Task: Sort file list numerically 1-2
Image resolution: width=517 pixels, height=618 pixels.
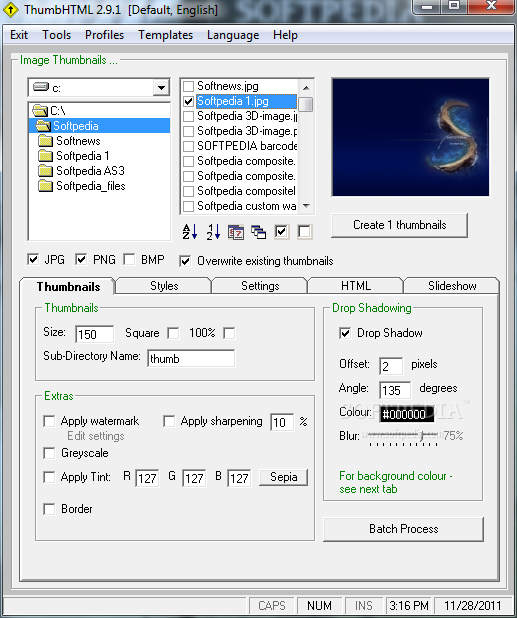Action: click(213, 232)
